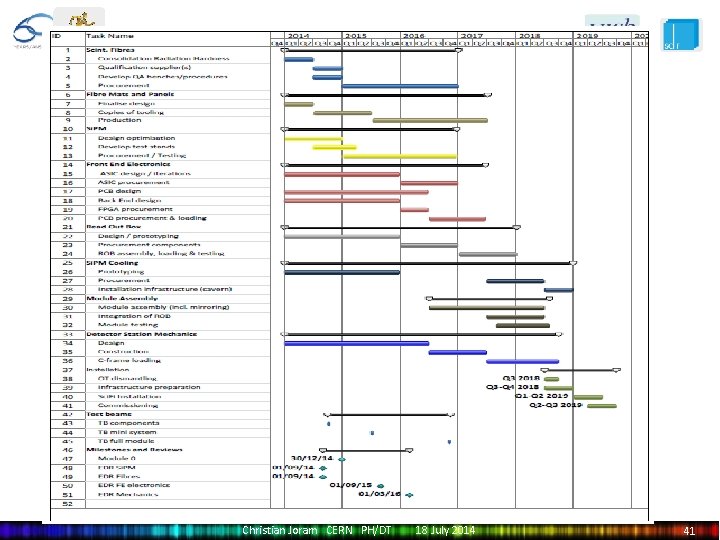Click the 'Test beams' task group name
Screen dimensions: 720x540
point(109,414)
